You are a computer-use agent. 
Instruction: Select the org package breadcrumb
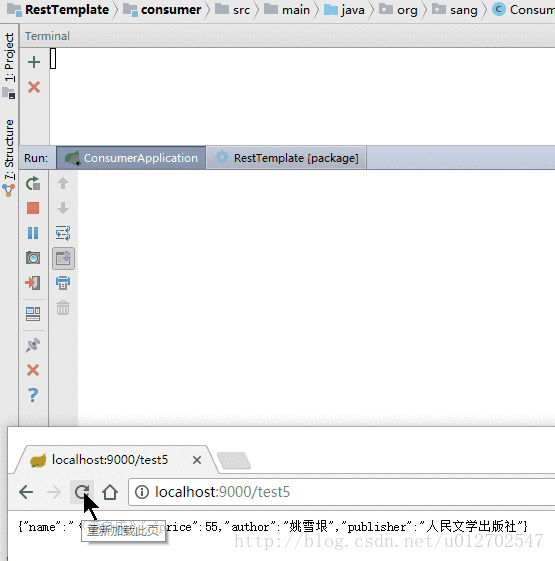(398, 10)
